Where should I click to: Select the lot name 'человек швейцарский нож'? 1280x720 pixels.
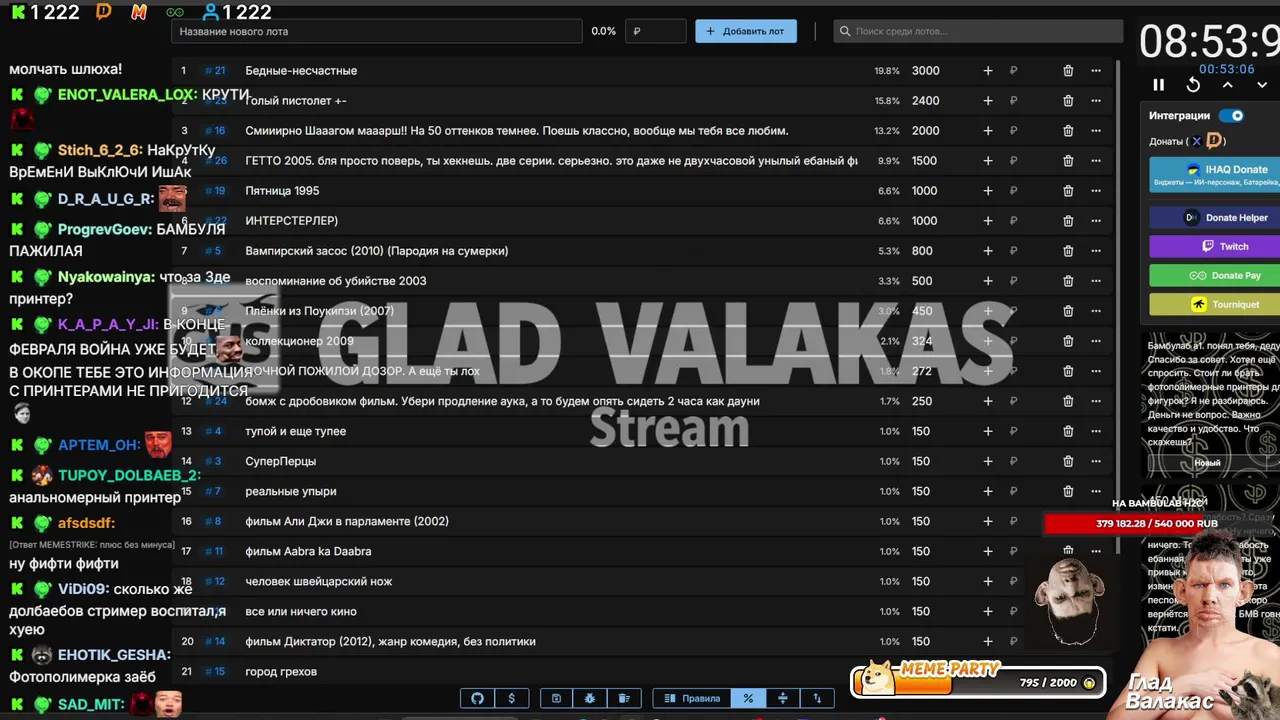click(x=319, y=581)
